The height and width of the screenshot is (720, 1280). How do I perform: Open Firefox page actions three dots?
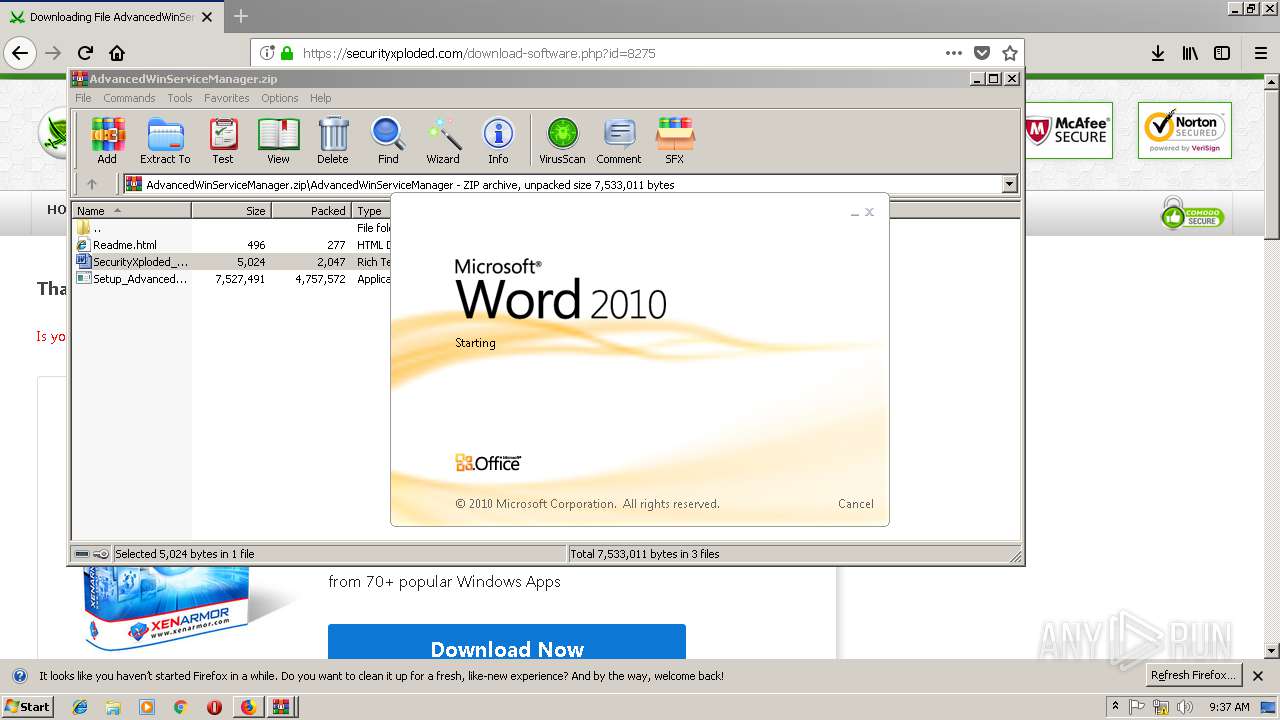[954, 53]
